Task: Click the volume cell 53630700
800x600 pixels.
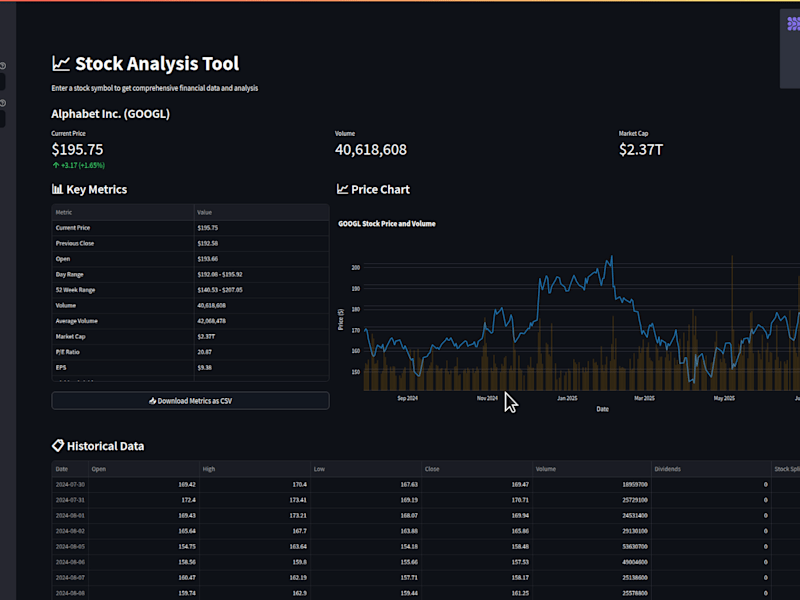Action: coord(592,546)
